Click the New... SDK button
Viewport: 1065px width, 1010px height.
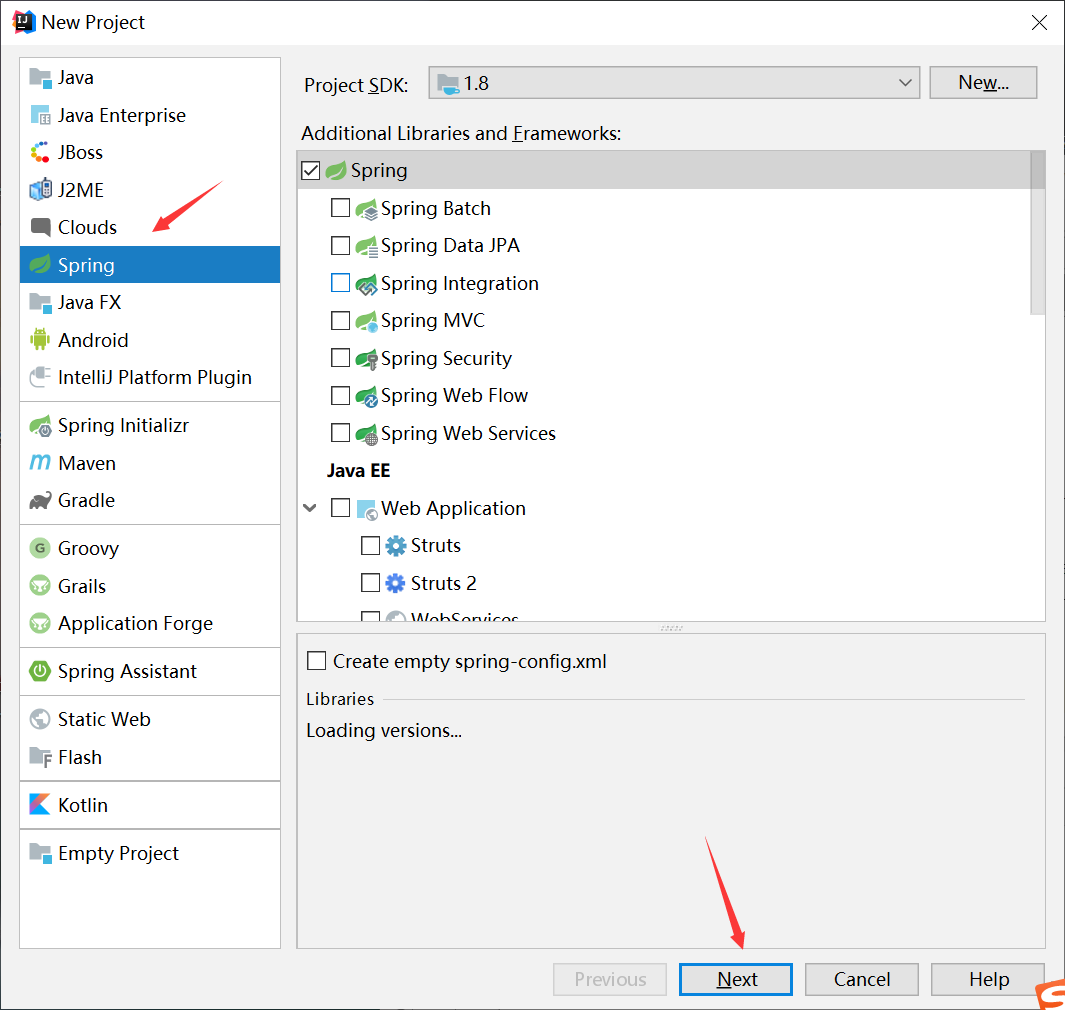pos(983,83)
